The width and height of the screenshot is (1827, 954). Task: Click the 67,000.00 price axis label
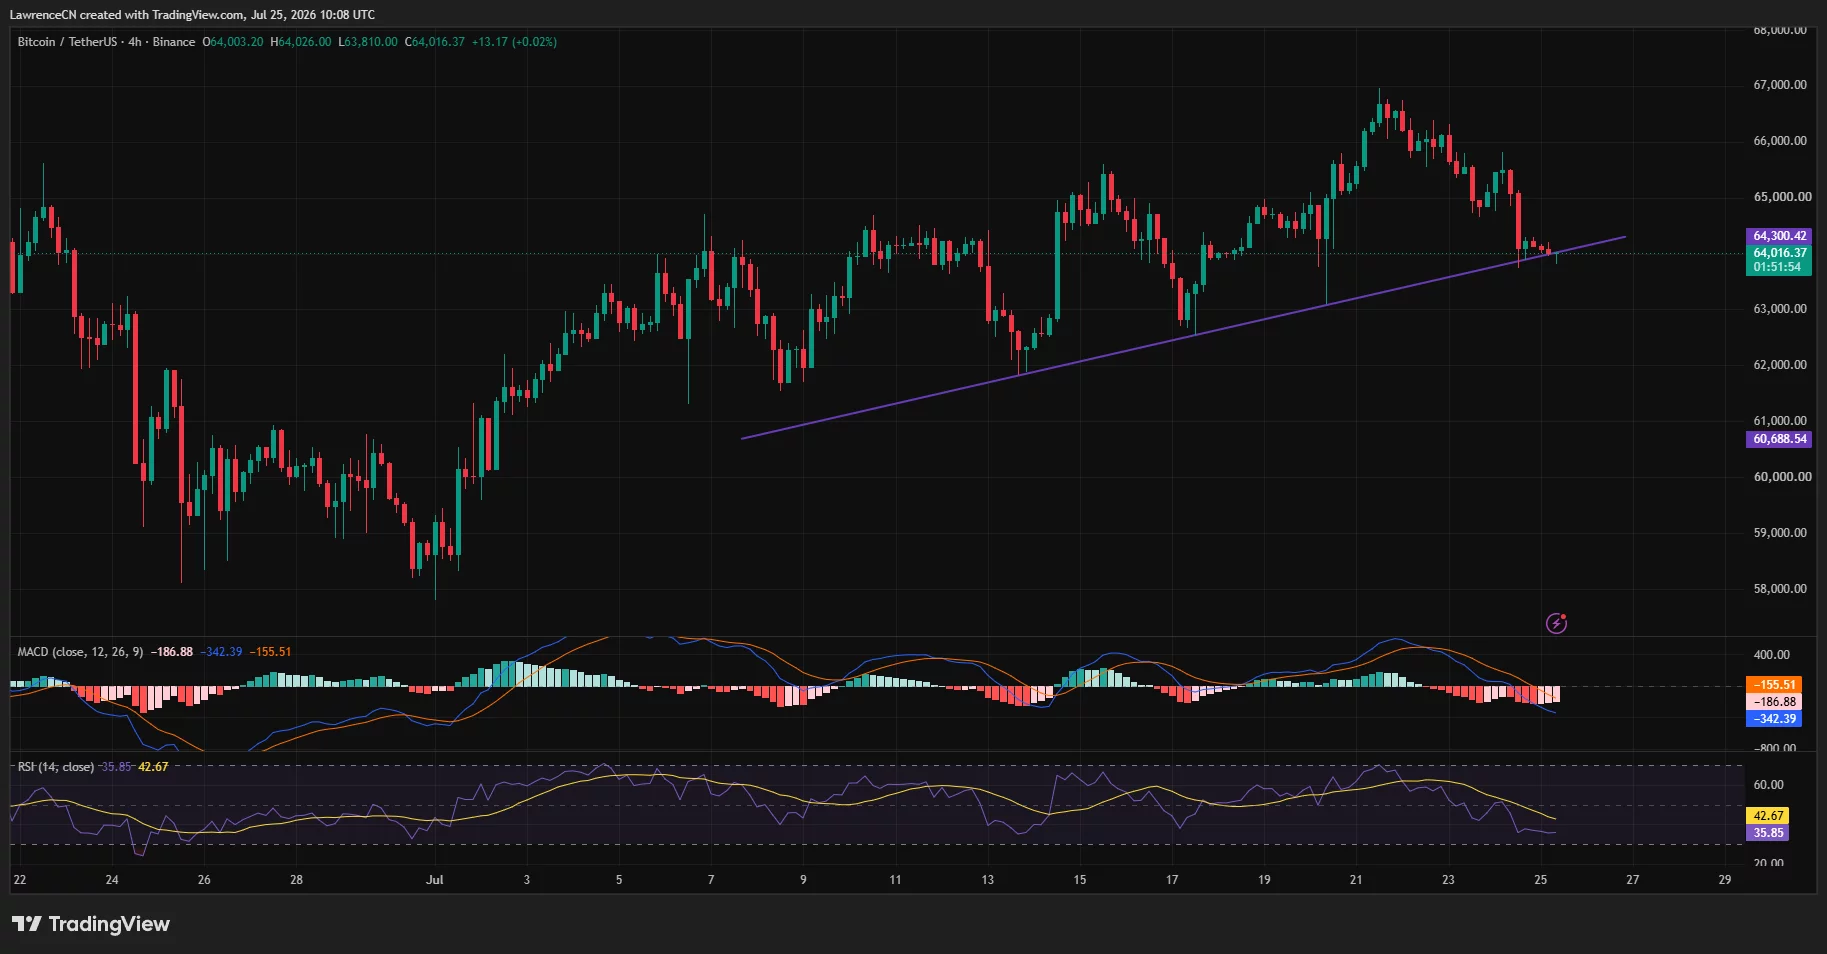pos(1780,85)
